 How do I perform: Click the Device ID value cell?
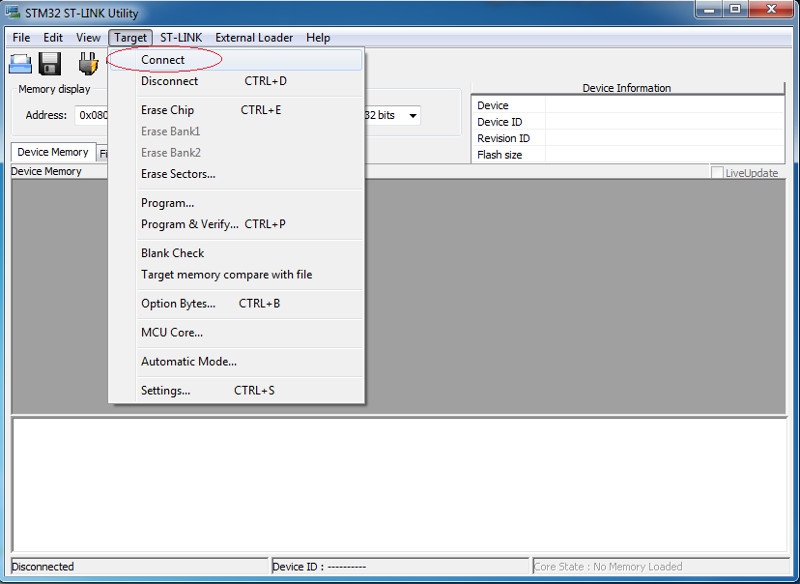pyautogui.click(x=664, y=122)
